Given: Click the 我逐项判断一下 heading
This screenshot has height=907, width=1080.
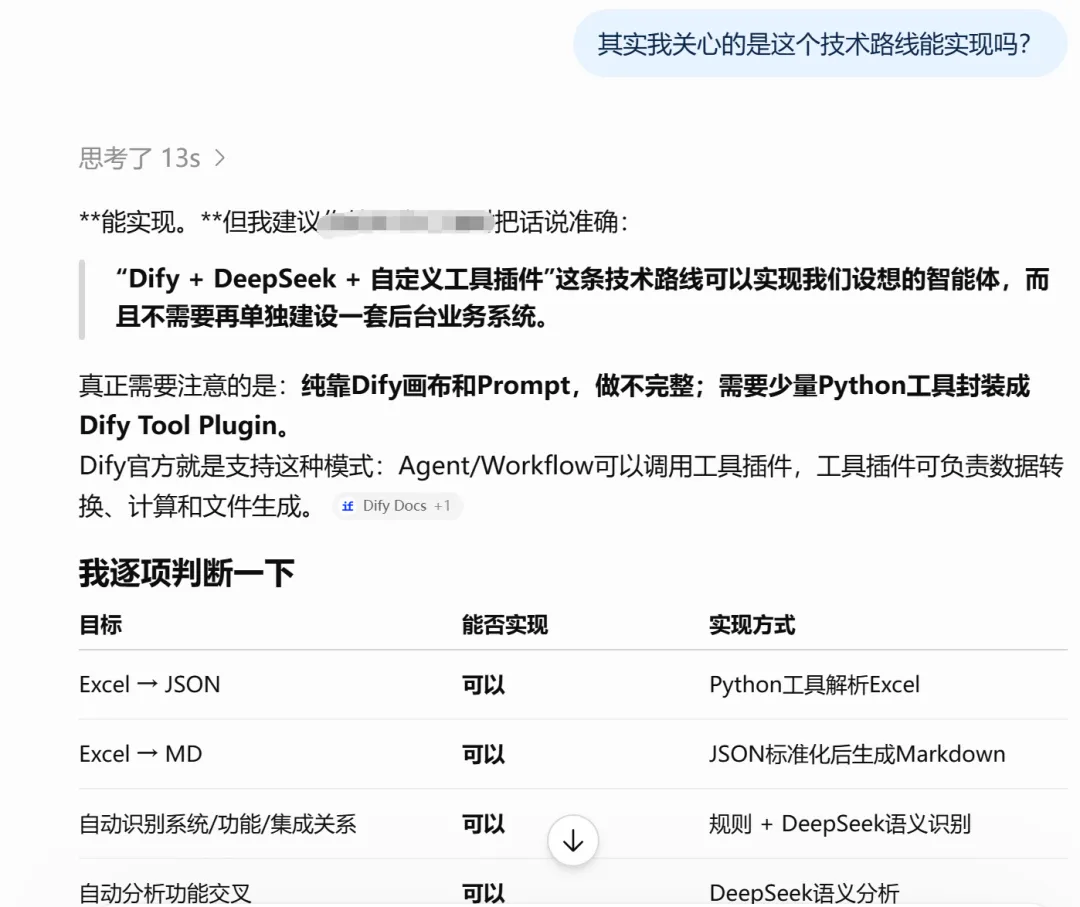Looking at the screenshot, I should click(187, 573).
